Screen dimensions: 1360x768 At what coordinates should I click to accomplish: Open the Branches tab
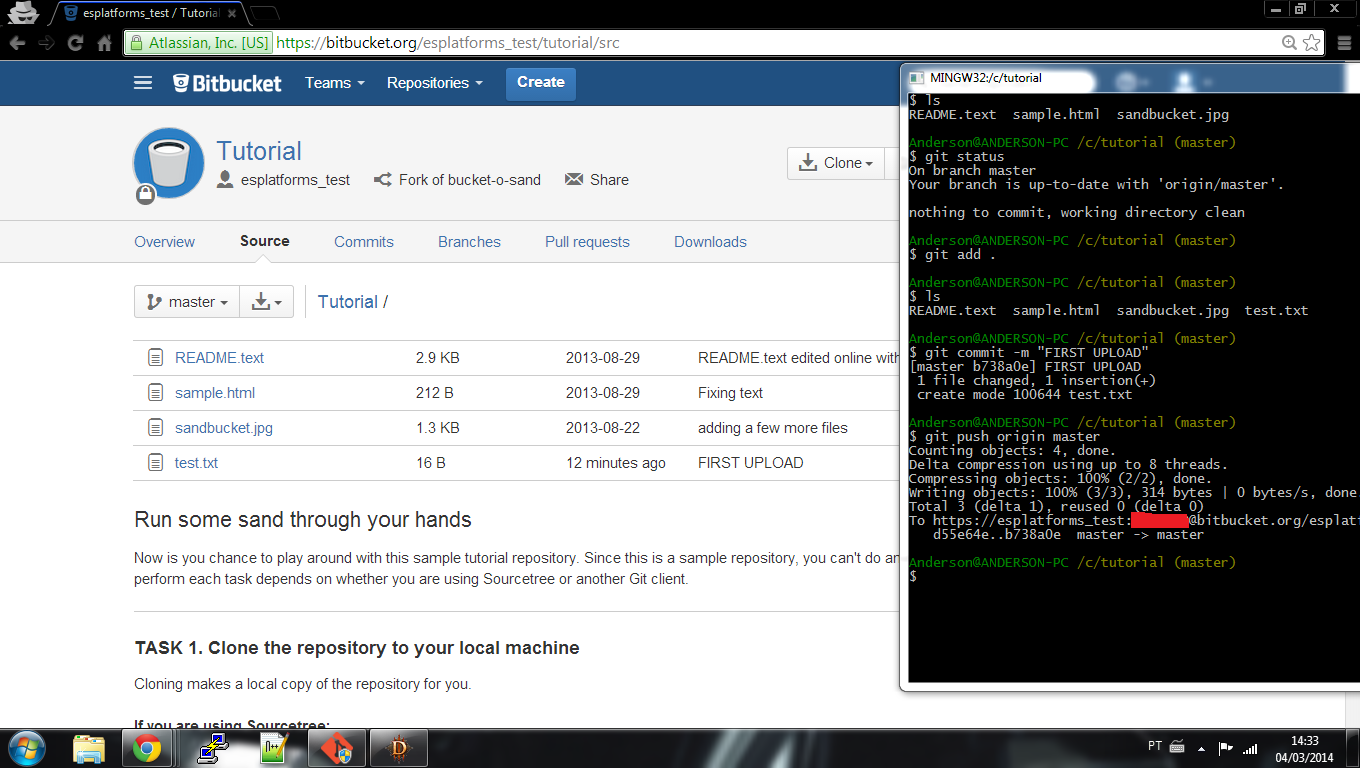click(469, 242)
